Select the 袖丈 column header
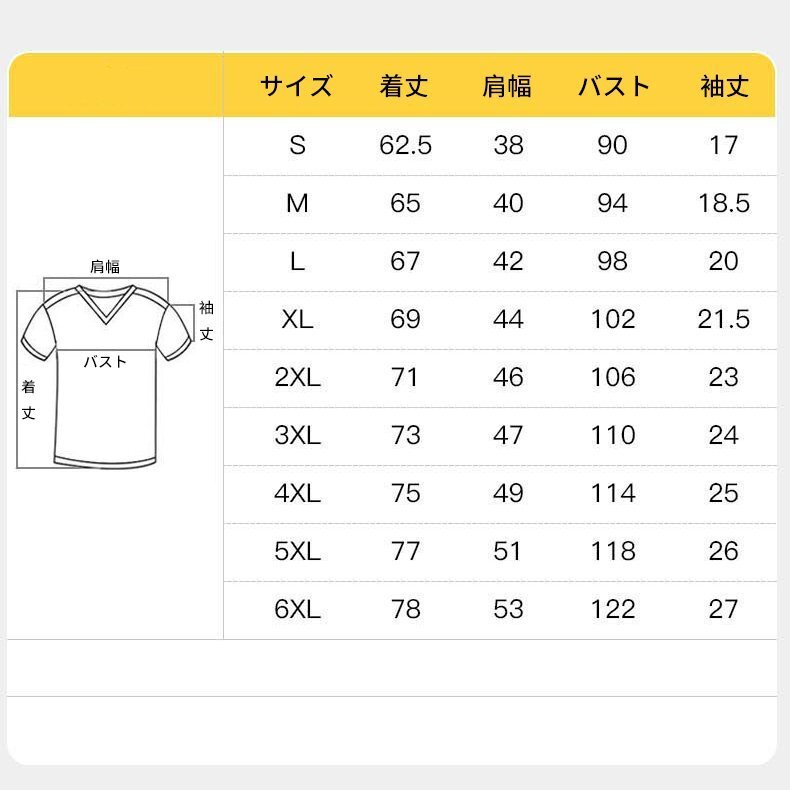 click(725, 86)
